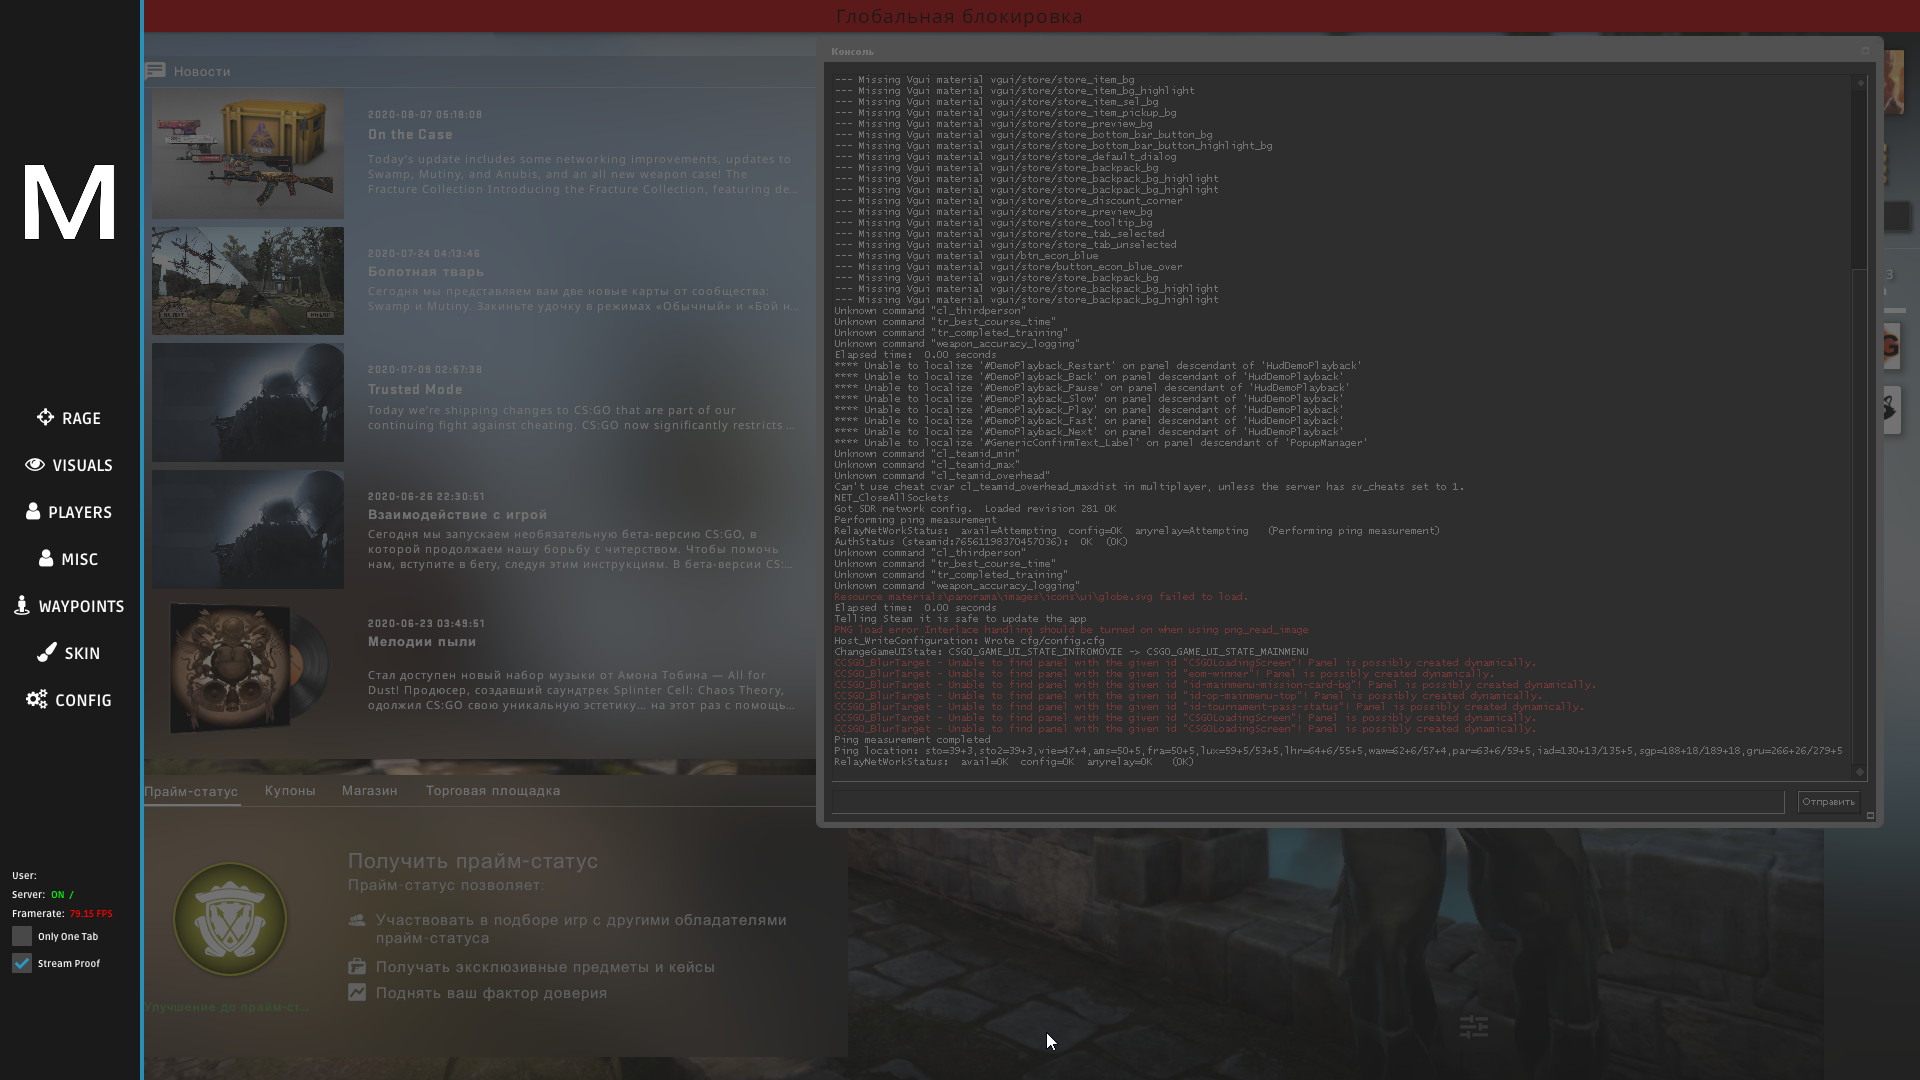1920x1080 pixels.
Task: Click the console scrollbar up arrow
Action: (x=1860, y=83)
